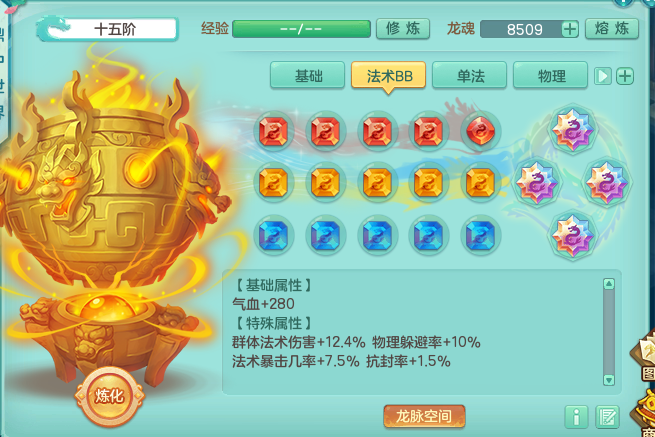Viewport: 655px width, 437px height.
Task: Select the bottom rainbow star dragon gem
Action: (x=572, y=235)
